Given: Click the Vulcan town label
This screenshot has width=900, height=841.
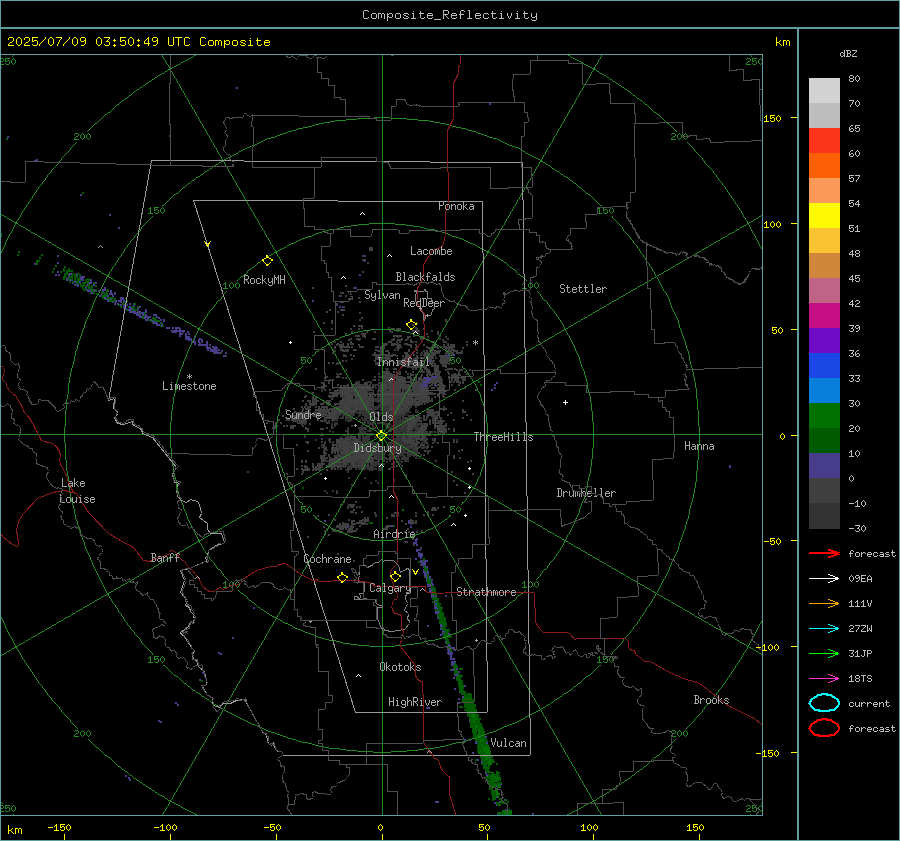Looking at the screenshot, I should (508, 743).
